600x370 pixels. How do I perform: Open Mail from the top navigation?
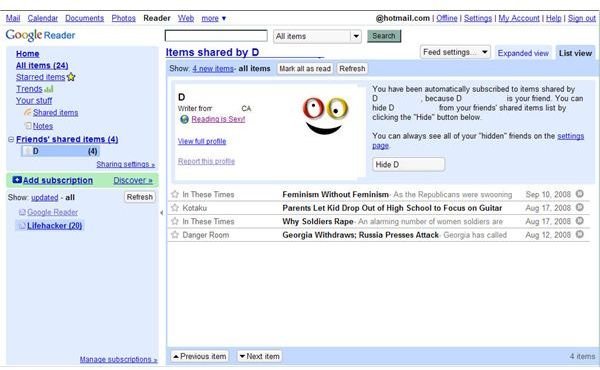point(13,18)
